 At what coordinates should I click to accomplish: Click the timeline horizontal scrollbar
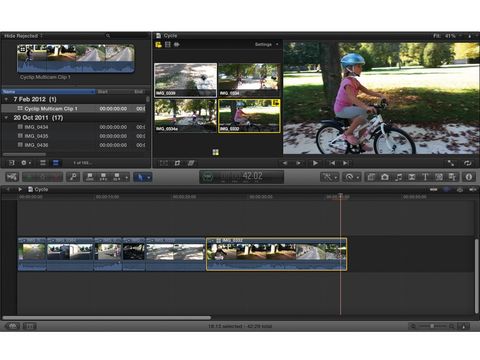click(x=107, y=318)
